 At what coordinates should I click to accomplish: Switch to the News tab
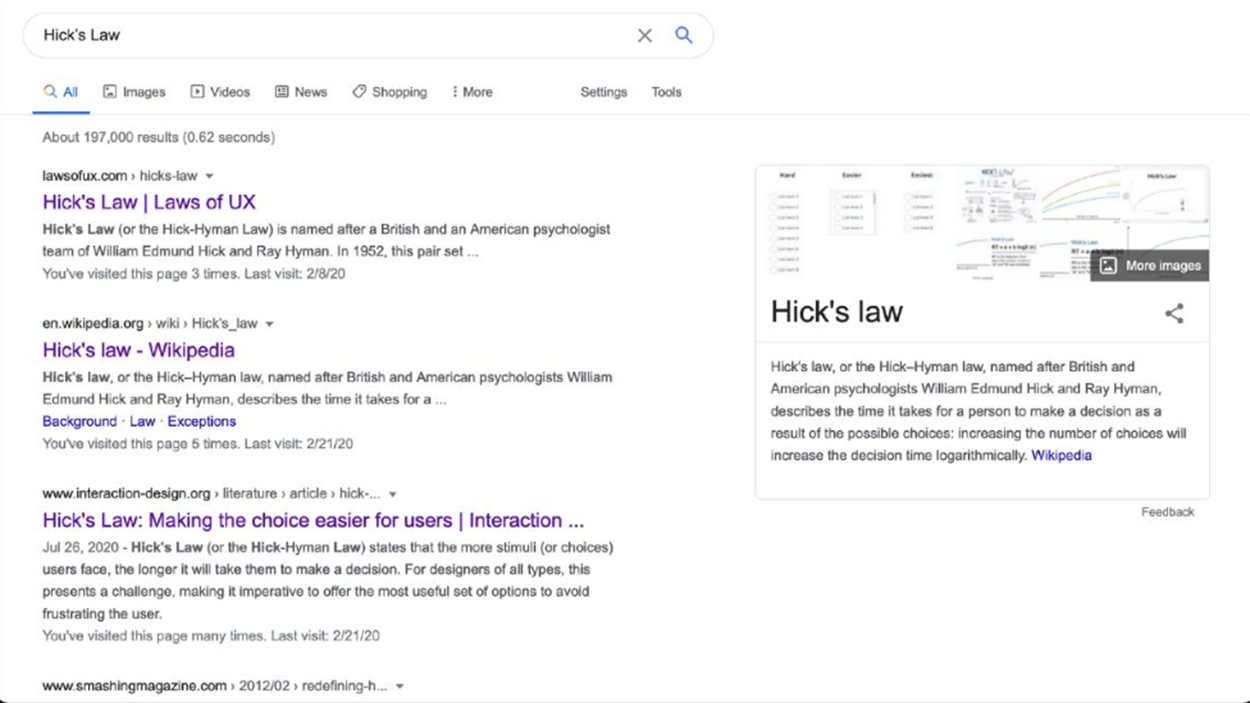(301, 92)
